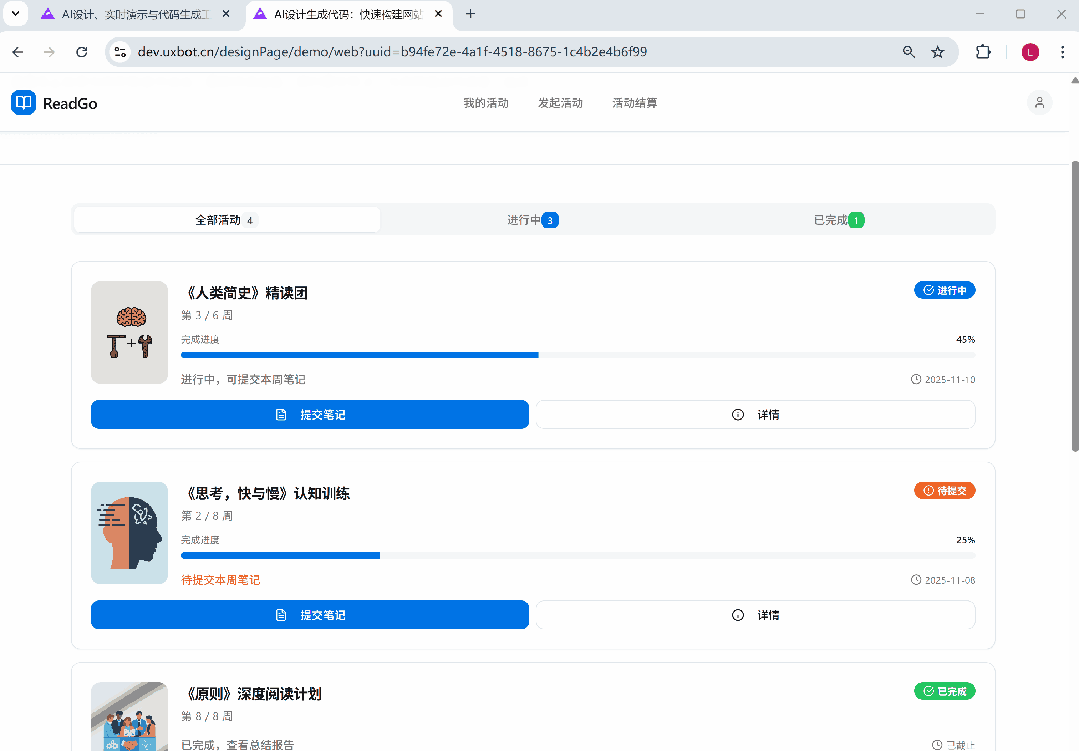Click the 《思考，快与慢》 book cover thumbnail
1079x751 pixels.
[129, 533]
